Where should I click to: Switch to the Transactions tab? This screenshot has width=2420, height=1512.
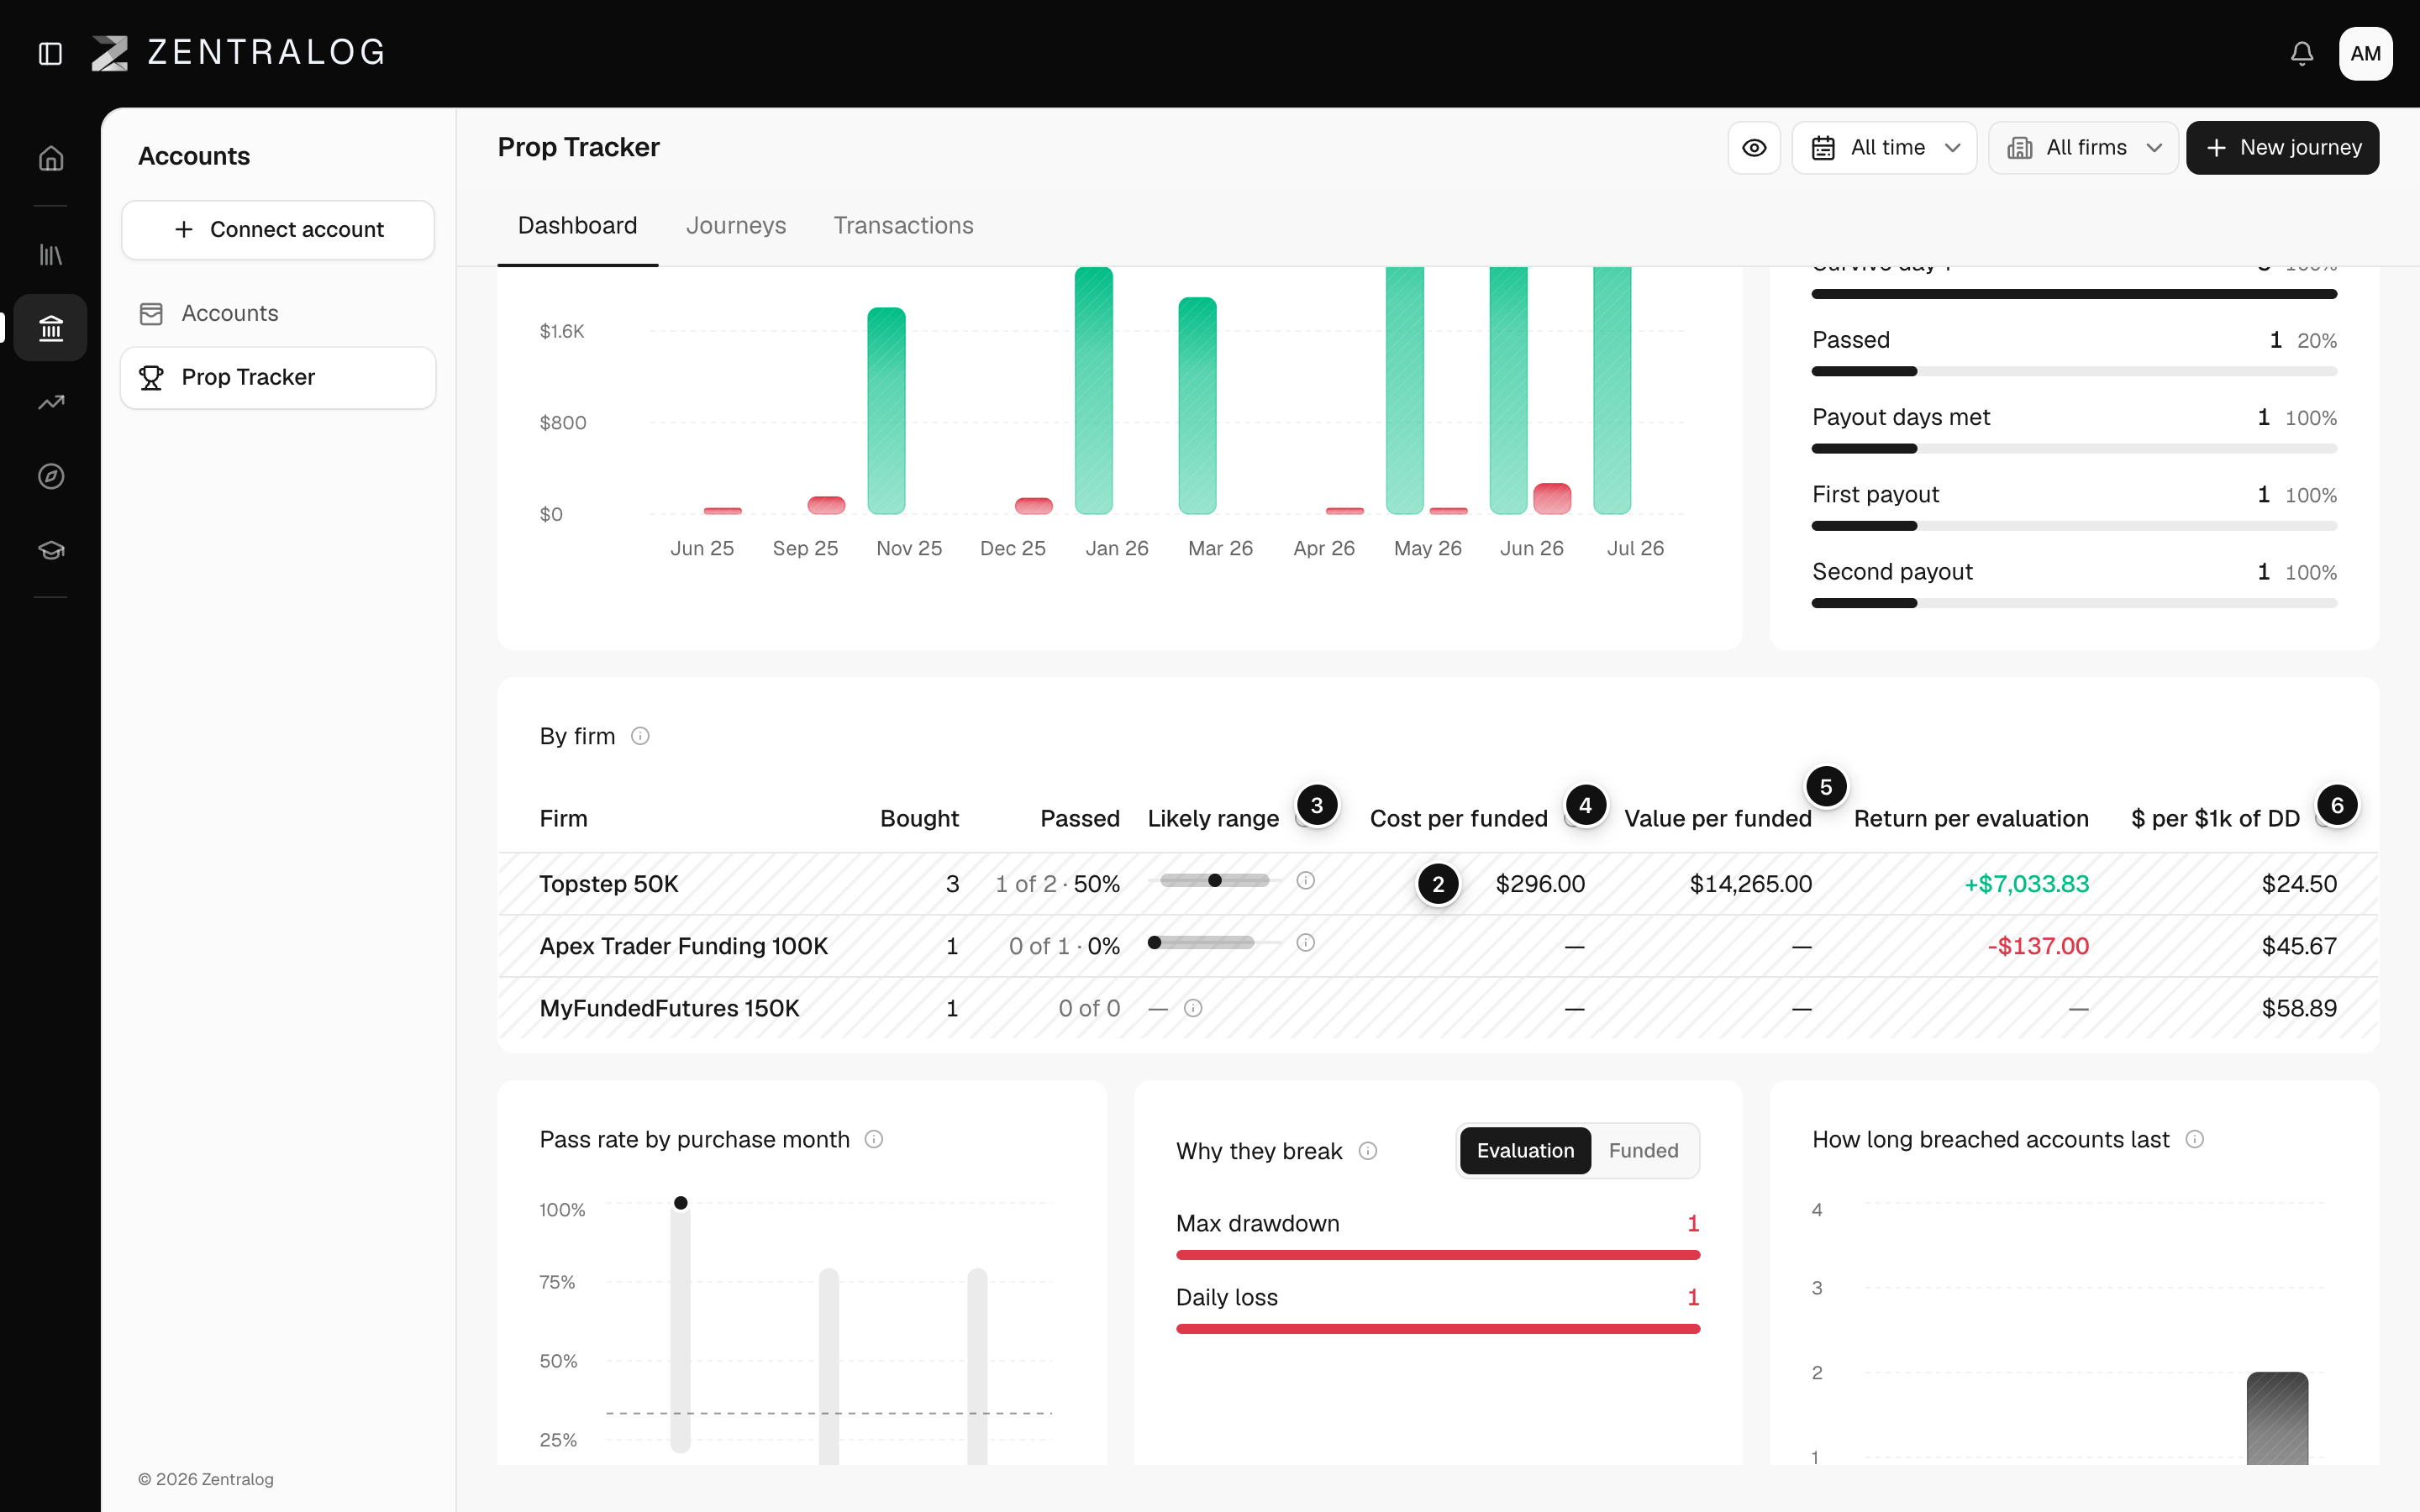[903, 226]
